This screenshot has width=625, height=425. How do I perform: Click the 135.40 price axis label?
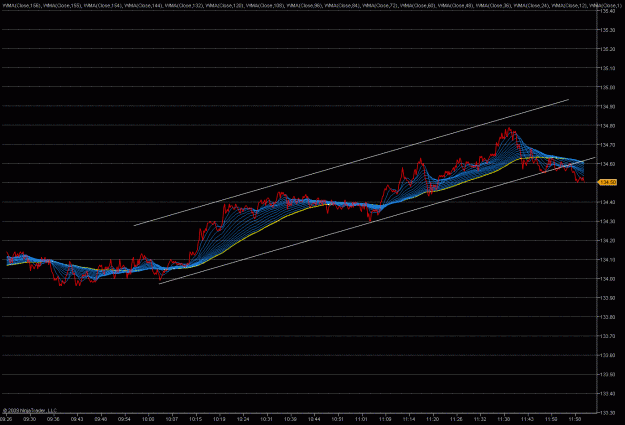(607, 11)
